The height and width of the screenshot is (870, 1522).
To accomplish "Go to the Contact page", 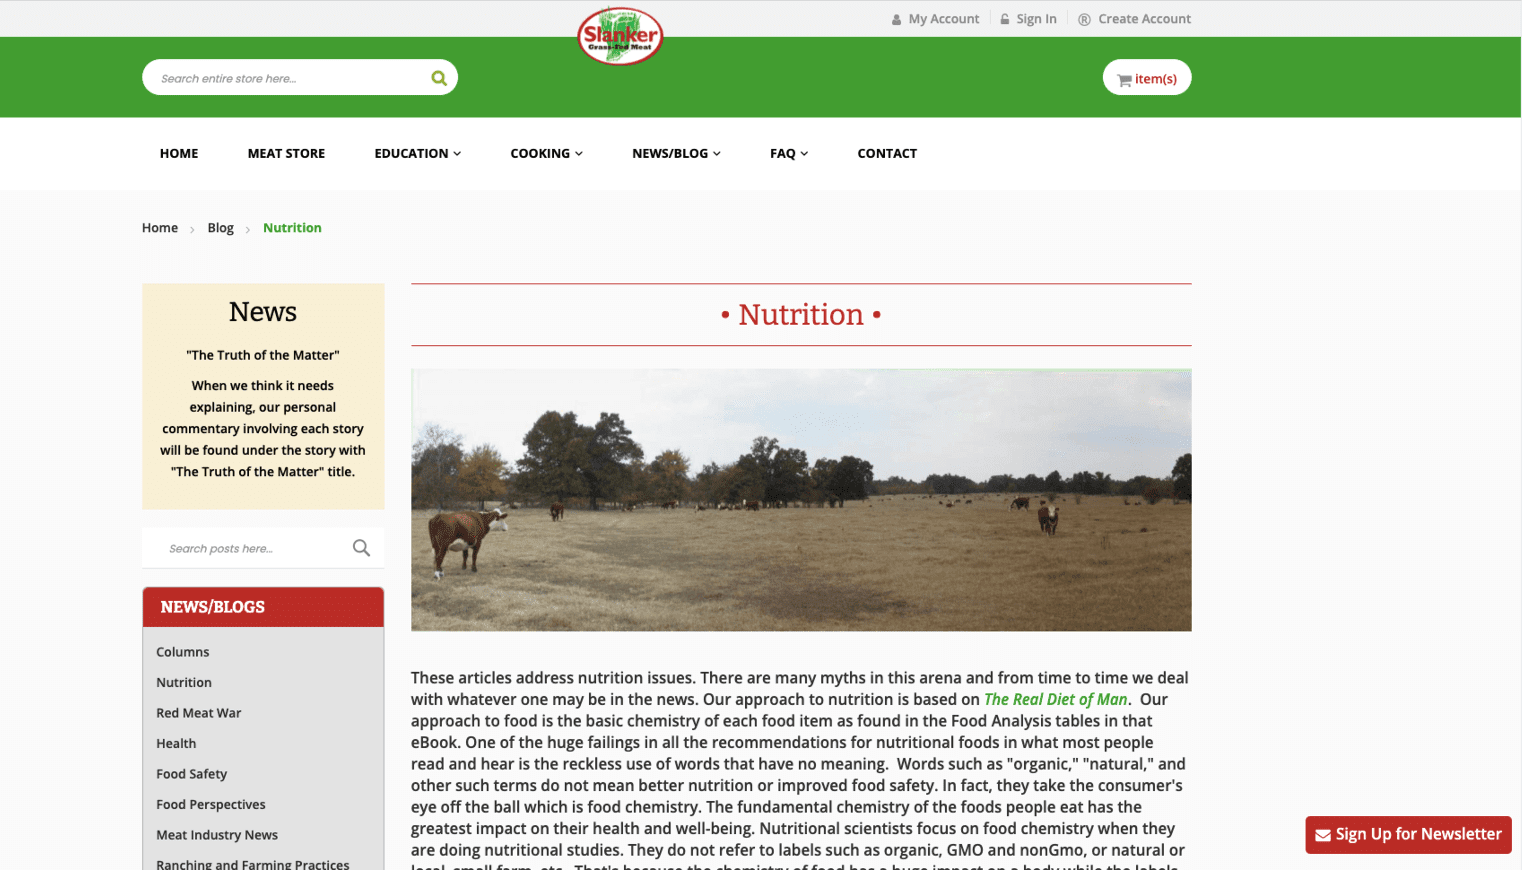I will point(887,153).
